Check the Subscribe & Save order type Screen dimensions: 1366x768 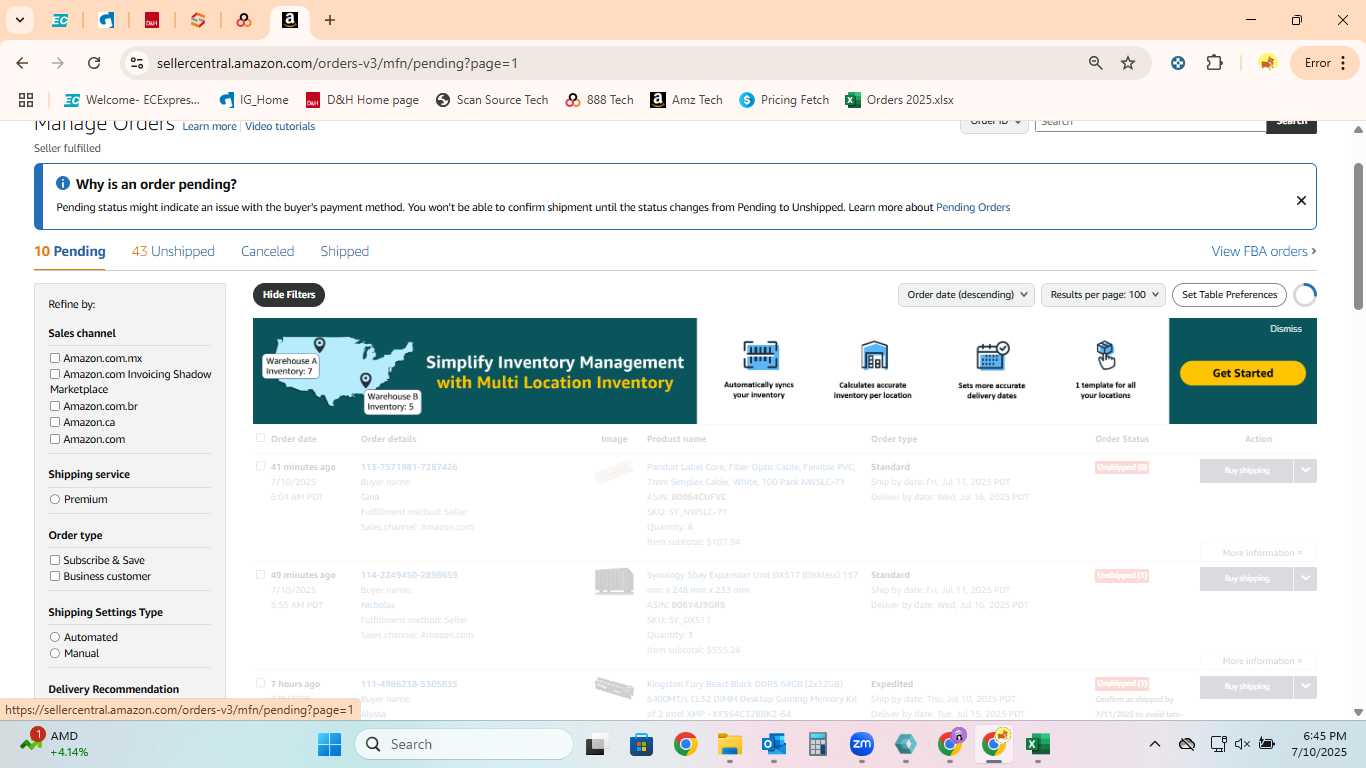coord(55,560)
